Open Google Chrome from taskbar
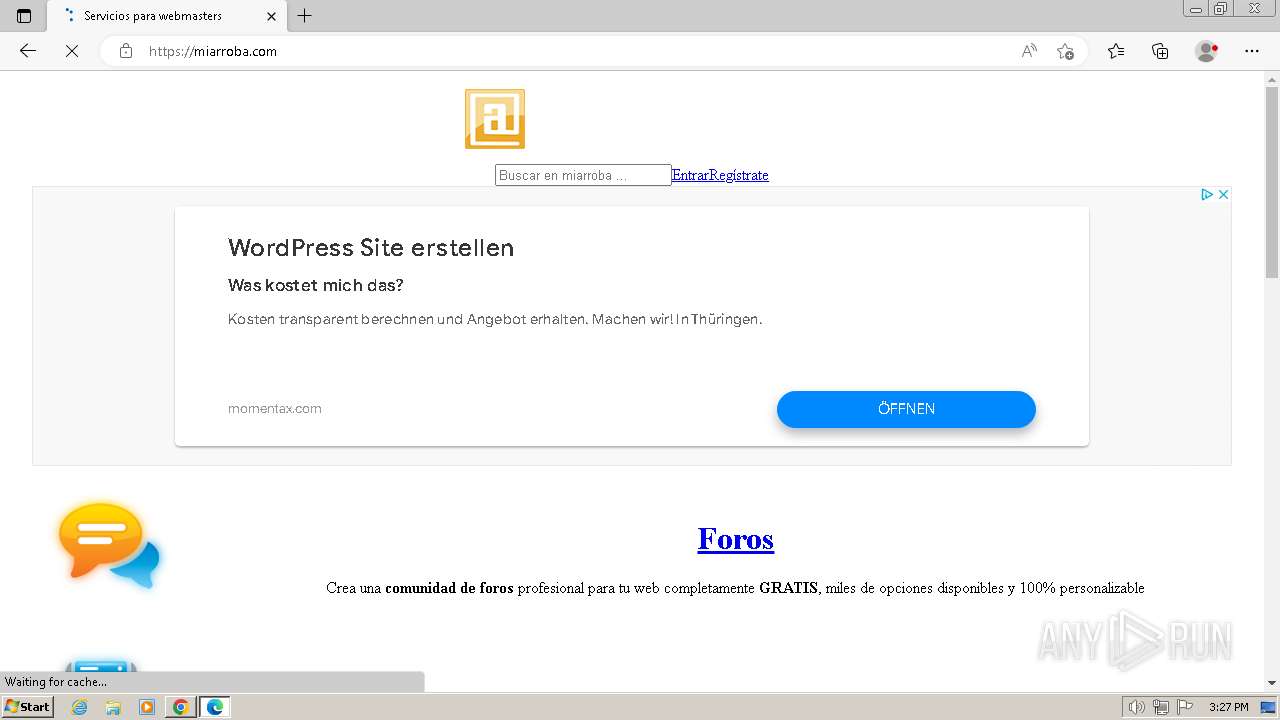1280x720 pixels. coord(181,707)
